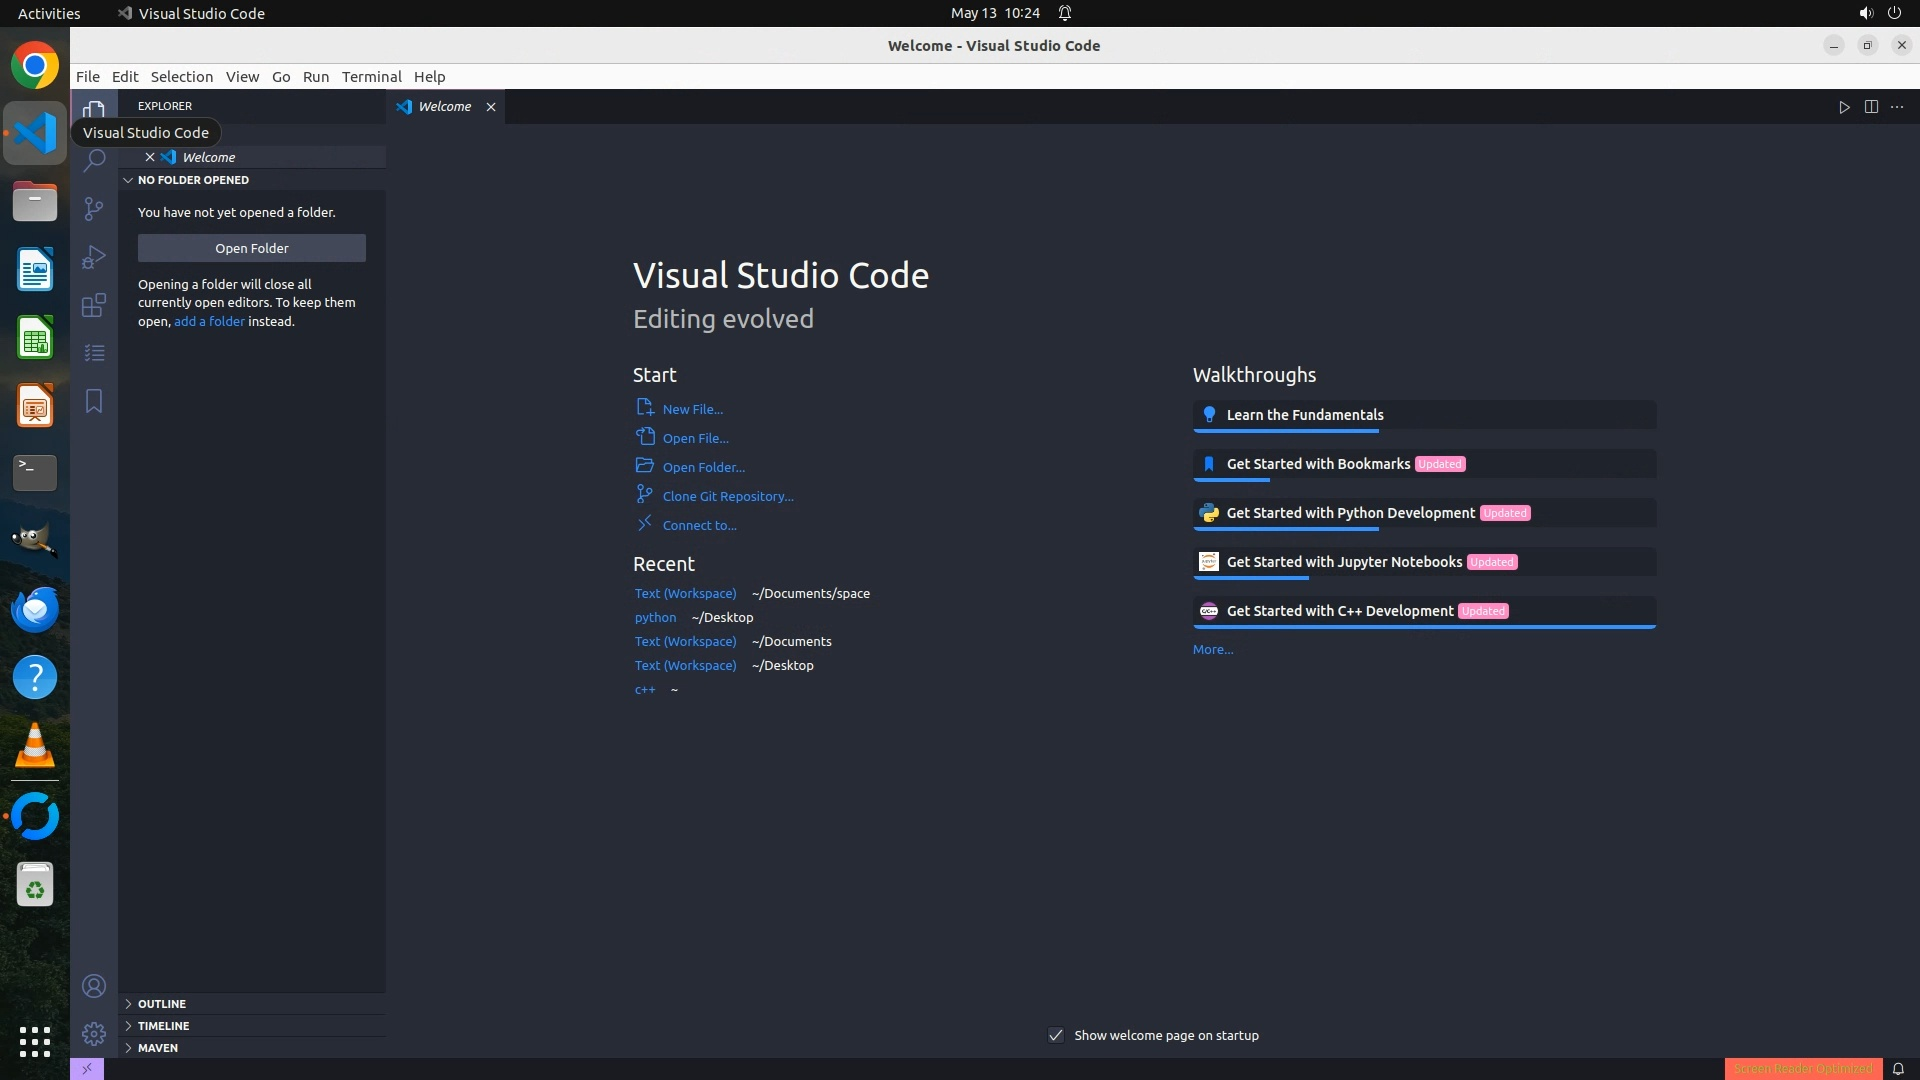Screen dimensions: 1920x1080
Task: Open the Run and Debug view
Action: [94, 257]
